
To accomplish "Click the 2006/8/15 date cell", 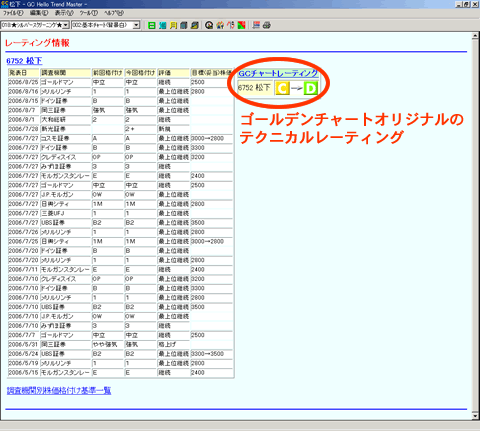I will coord(23,101).
